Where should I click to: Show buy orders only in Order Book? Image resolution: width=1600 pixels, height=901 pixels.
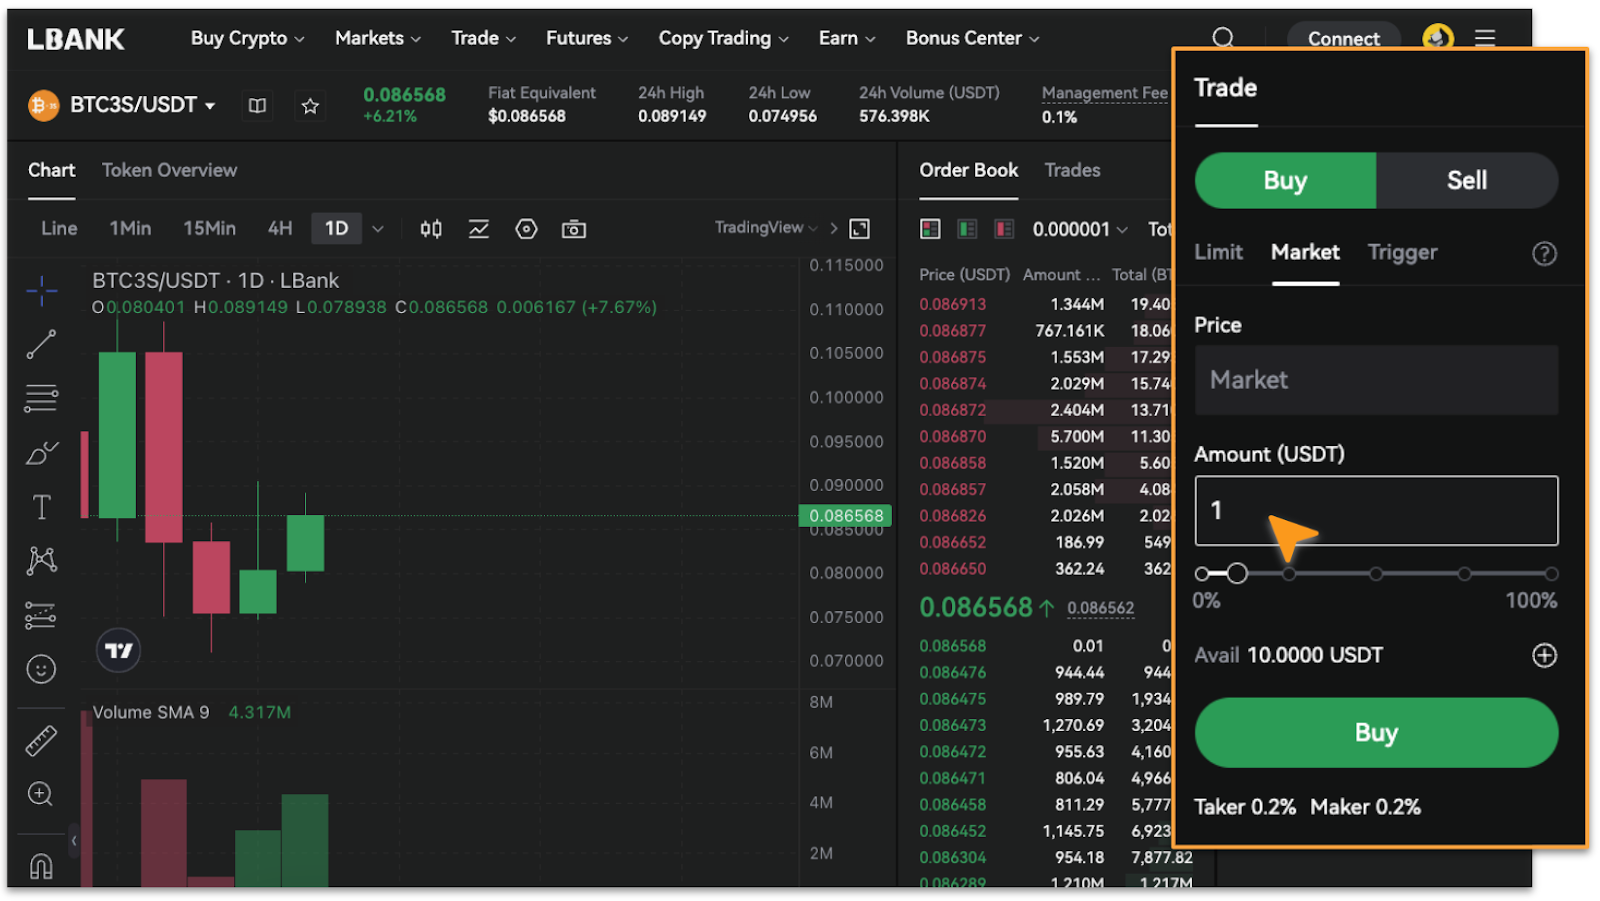pos(966,228)
